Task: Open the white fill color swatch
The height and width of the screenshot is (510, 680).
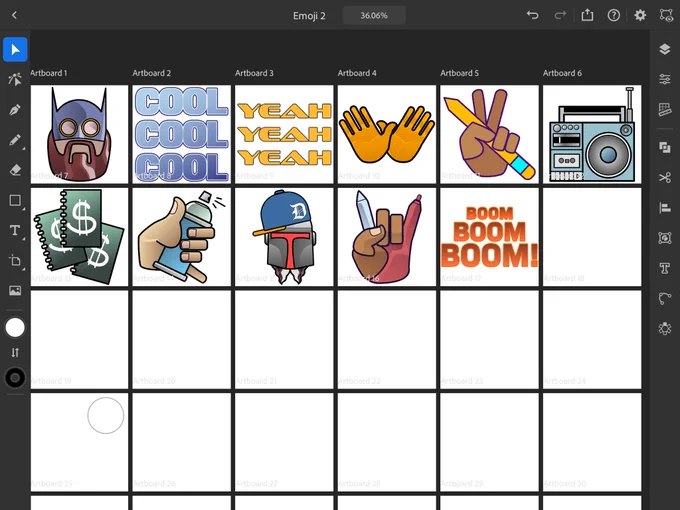Action: 15,327
